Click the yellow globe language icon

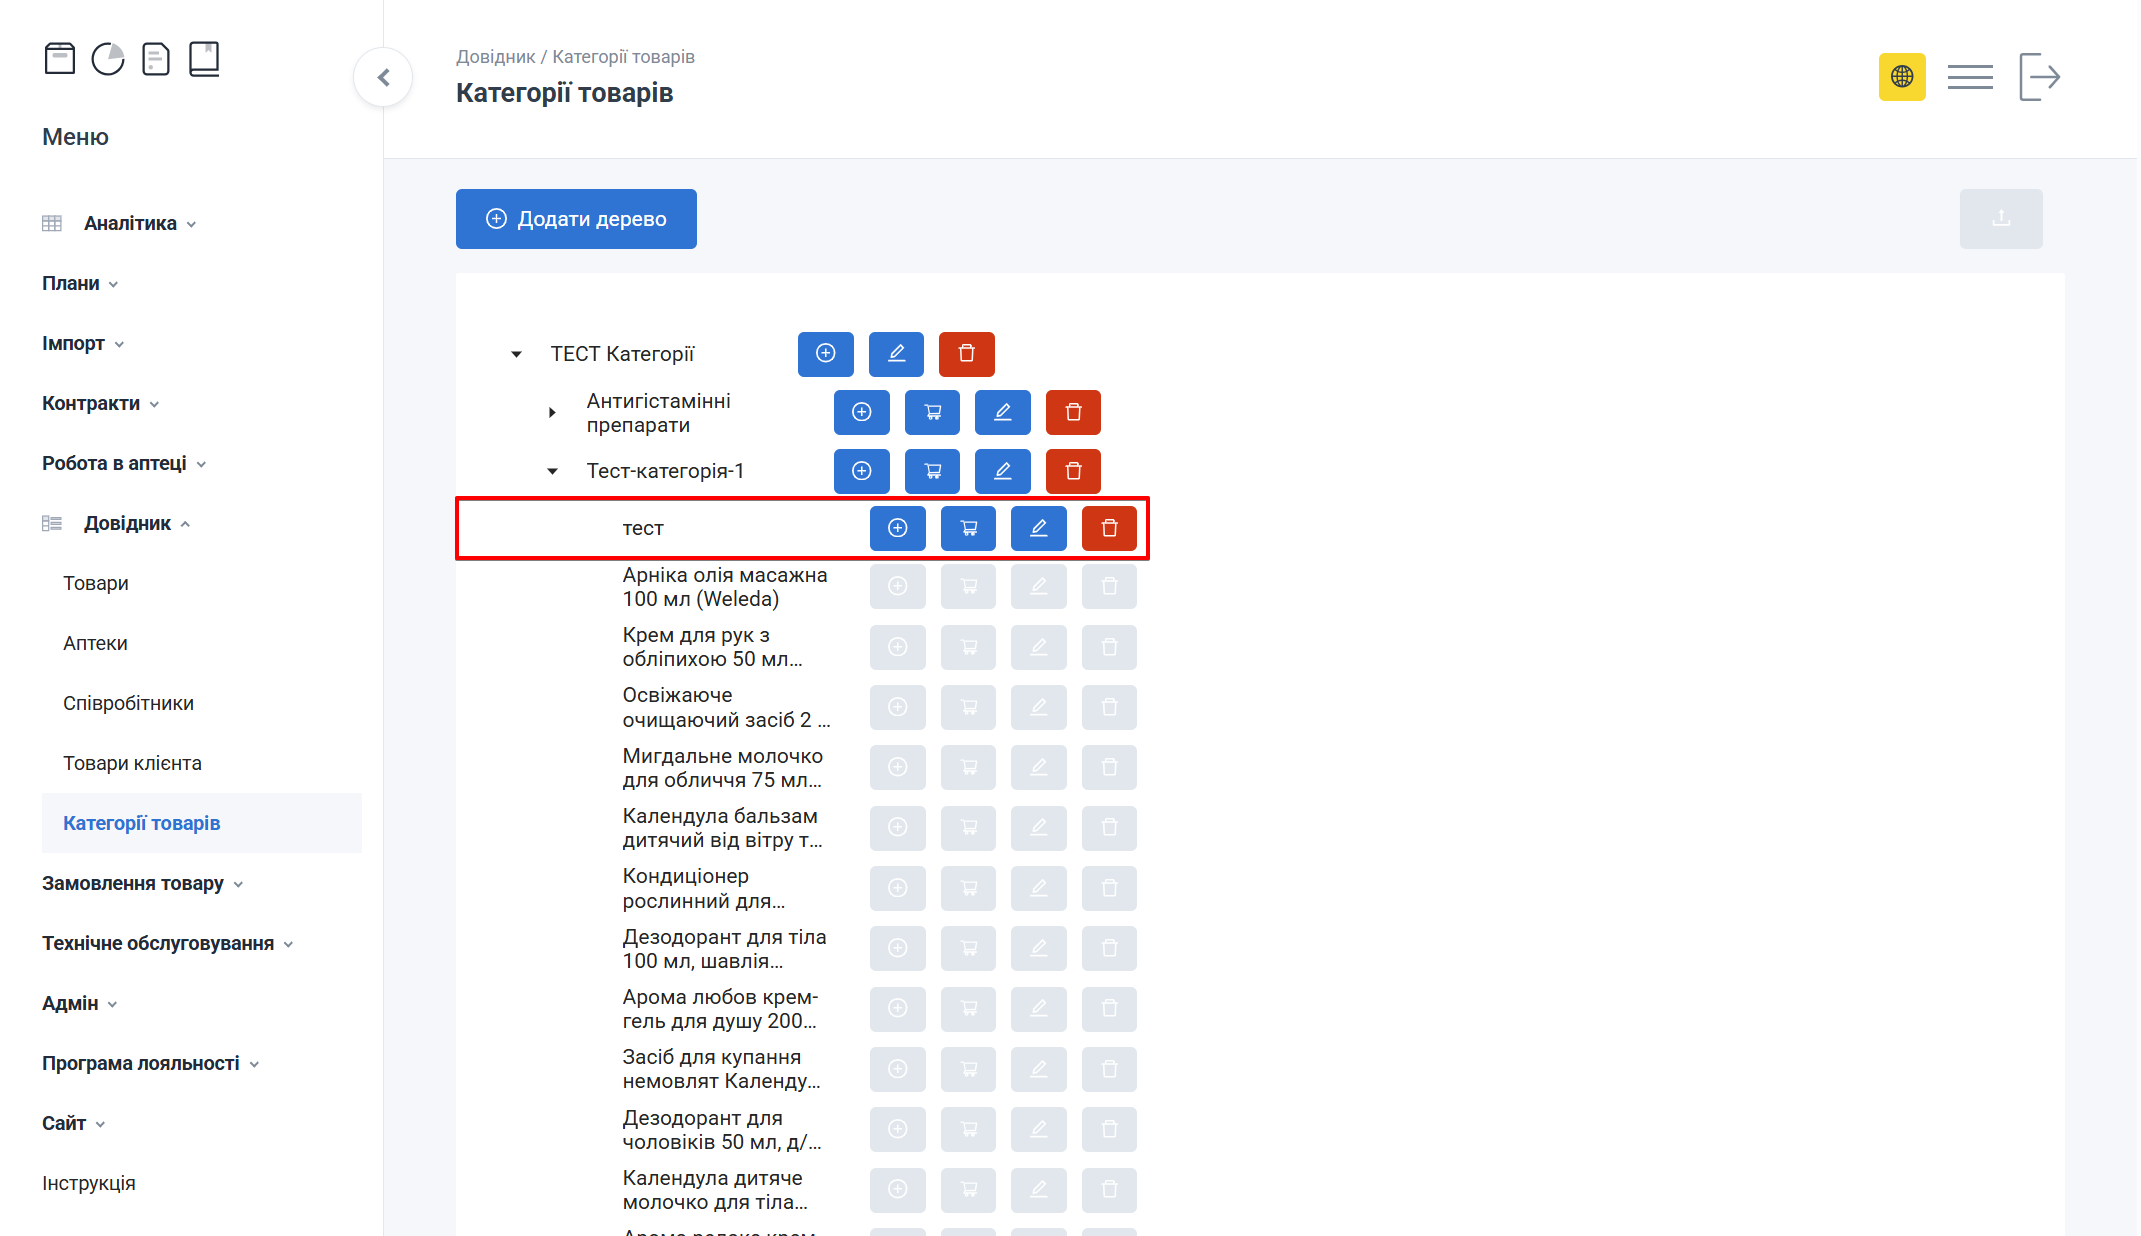1901,77
